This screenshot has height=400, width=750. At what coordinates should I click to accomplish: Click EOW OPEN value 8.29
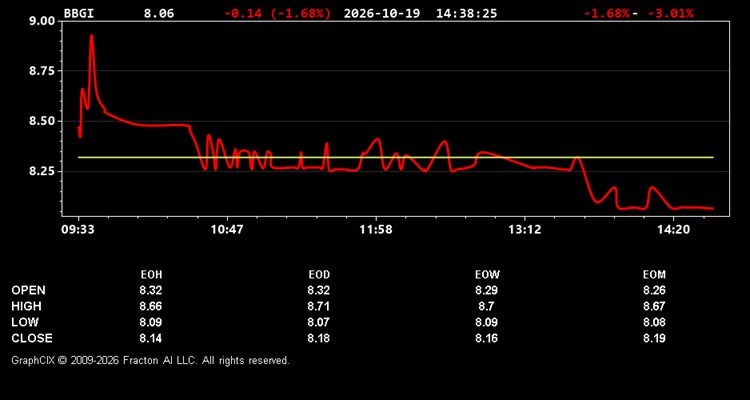tap(486, 290)
